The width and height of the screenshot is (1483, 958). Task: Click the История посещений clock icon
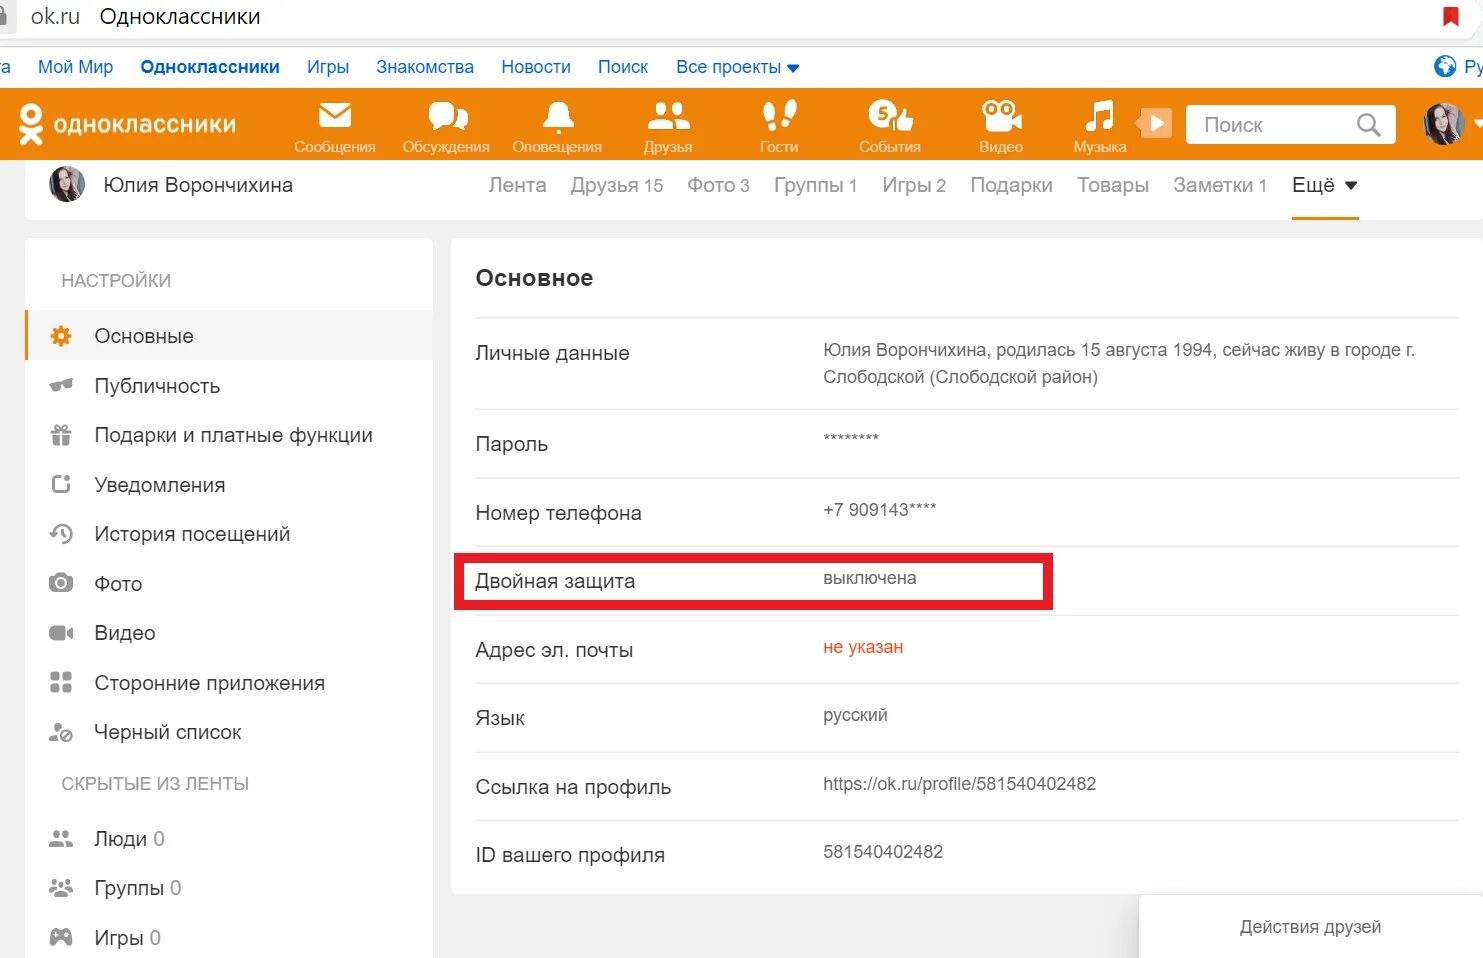coord(61,534)
